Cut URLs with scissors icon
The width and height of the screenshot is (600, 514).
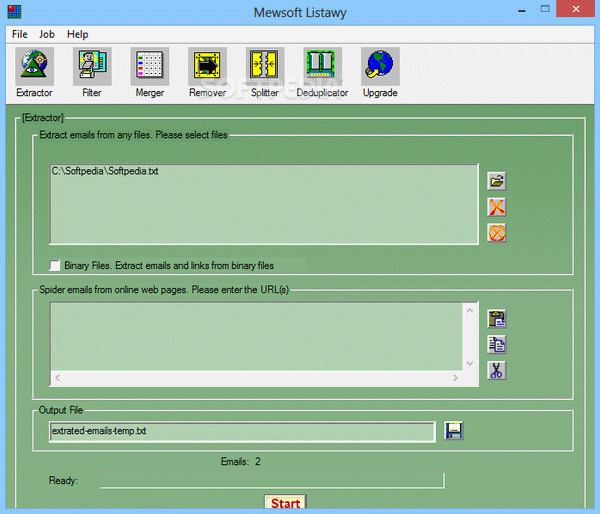[497, 370]
